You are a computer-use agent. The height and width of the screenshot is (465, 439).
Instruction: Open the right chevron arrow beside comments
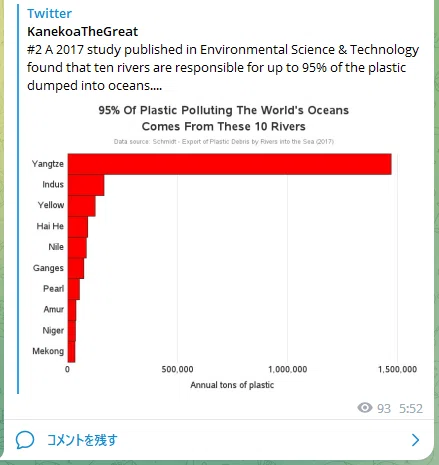point(415,440)
